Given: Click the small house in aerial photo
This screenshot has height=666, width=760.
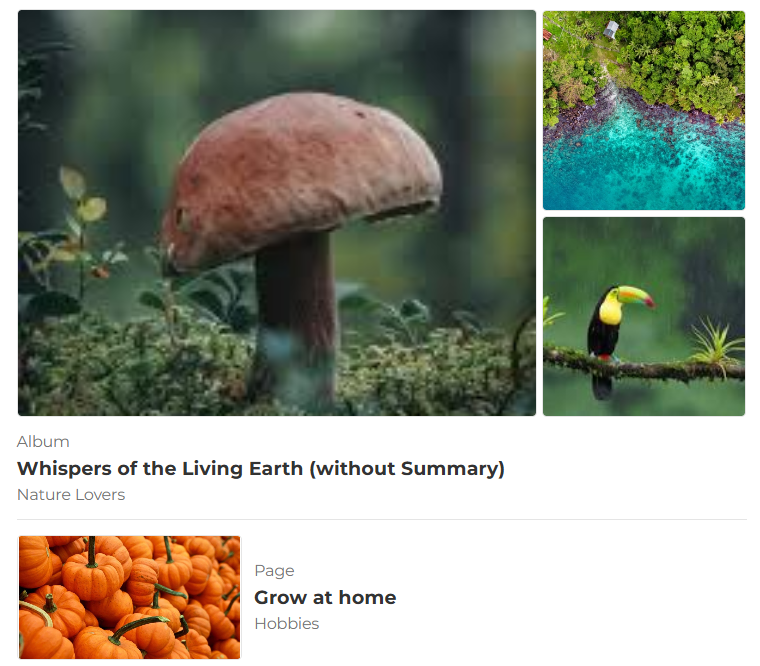Looking at the screenshot, I should click(x=611, y=29).
